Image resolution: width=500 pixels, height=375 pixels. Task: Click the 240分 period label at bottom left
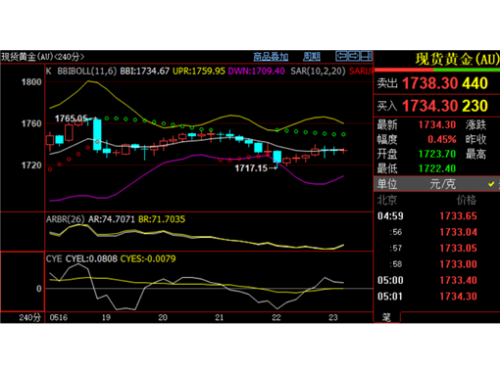pyautogui.click(x=30, y=317)
